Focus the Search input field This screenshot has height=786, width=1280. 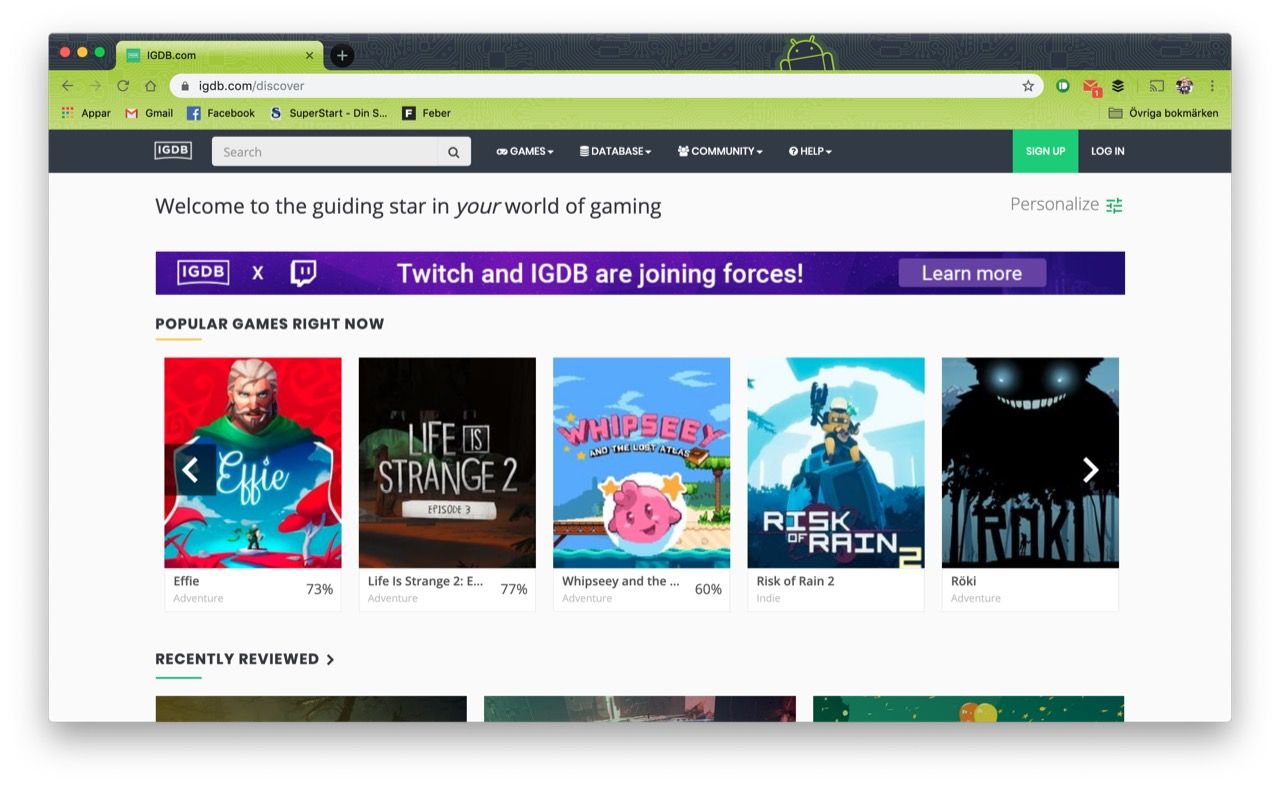[325, 152]
